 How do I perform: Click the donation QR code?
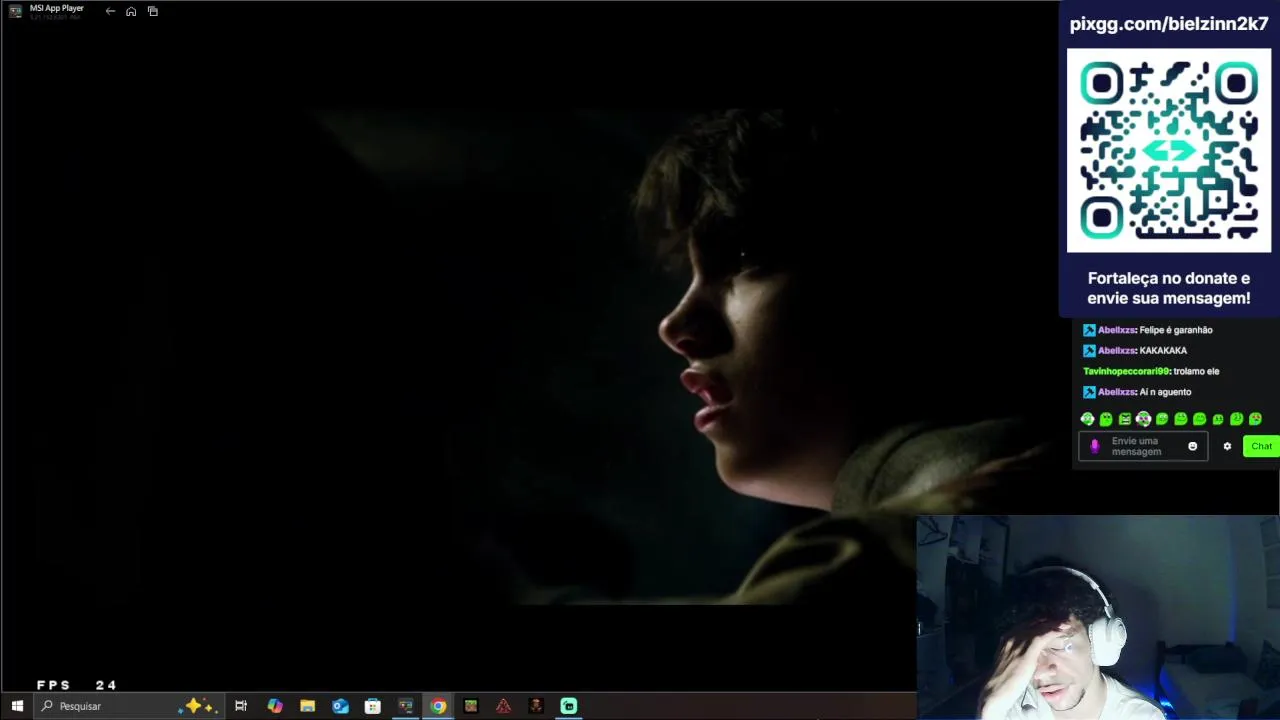(1169, 150)
